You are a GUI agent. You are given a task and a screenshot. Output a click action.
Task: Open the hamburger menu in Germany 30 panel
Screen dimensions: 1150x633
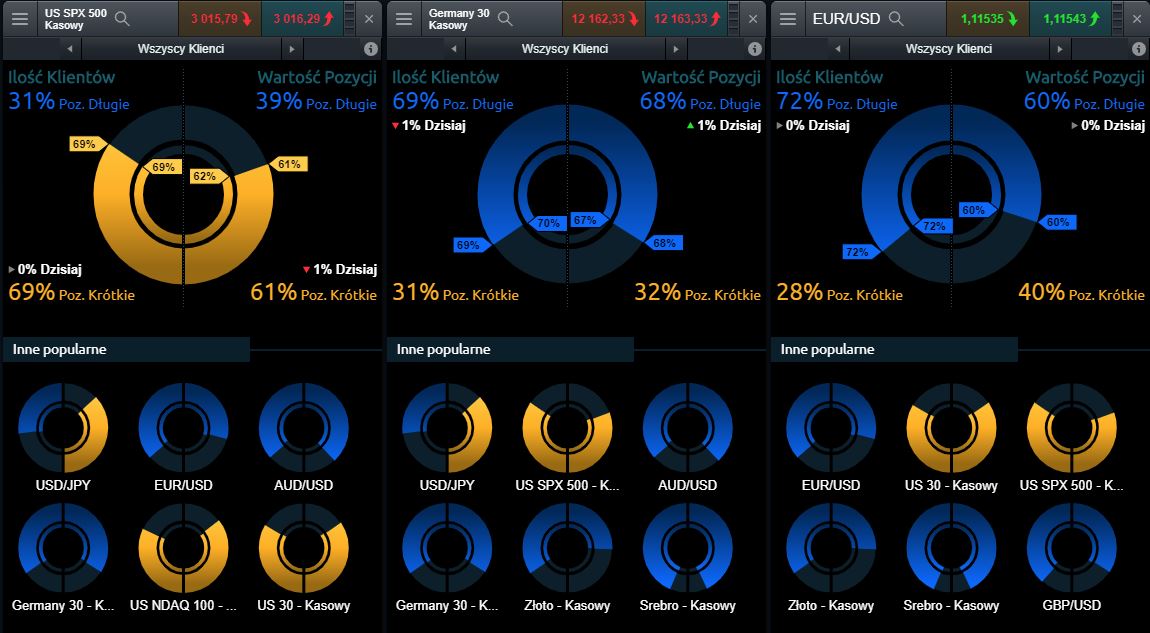[404, 19]
